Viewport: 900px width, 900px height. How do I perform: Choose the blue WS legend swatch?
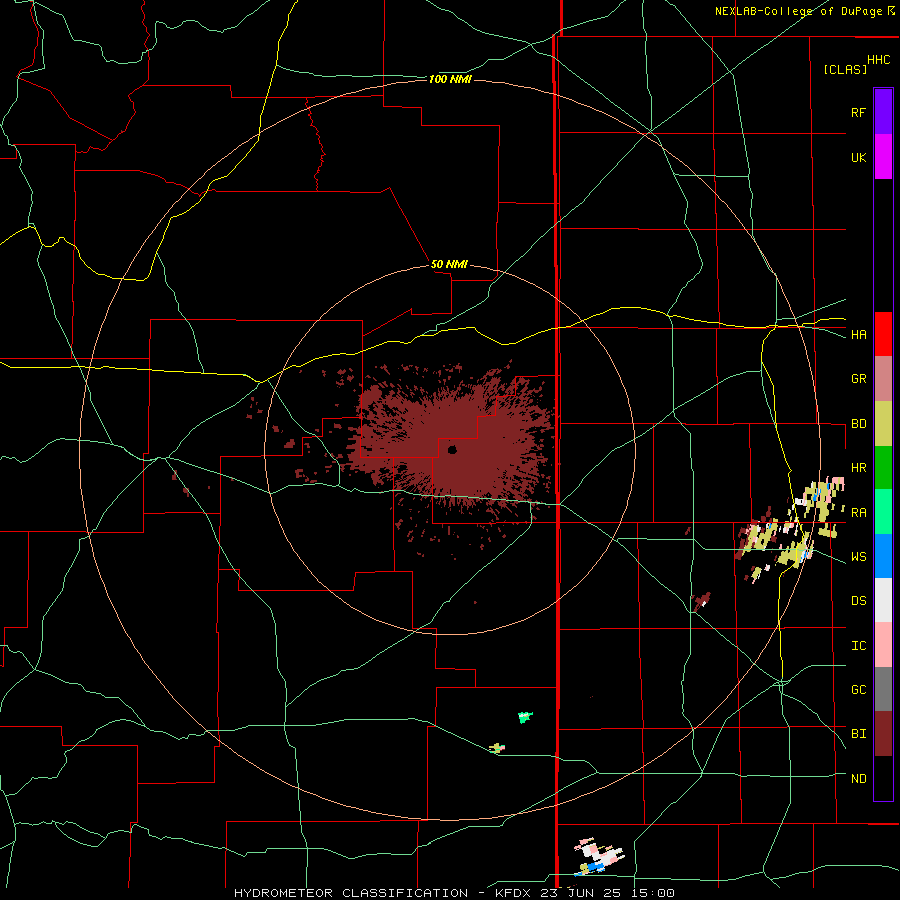(x=883, y=556)
